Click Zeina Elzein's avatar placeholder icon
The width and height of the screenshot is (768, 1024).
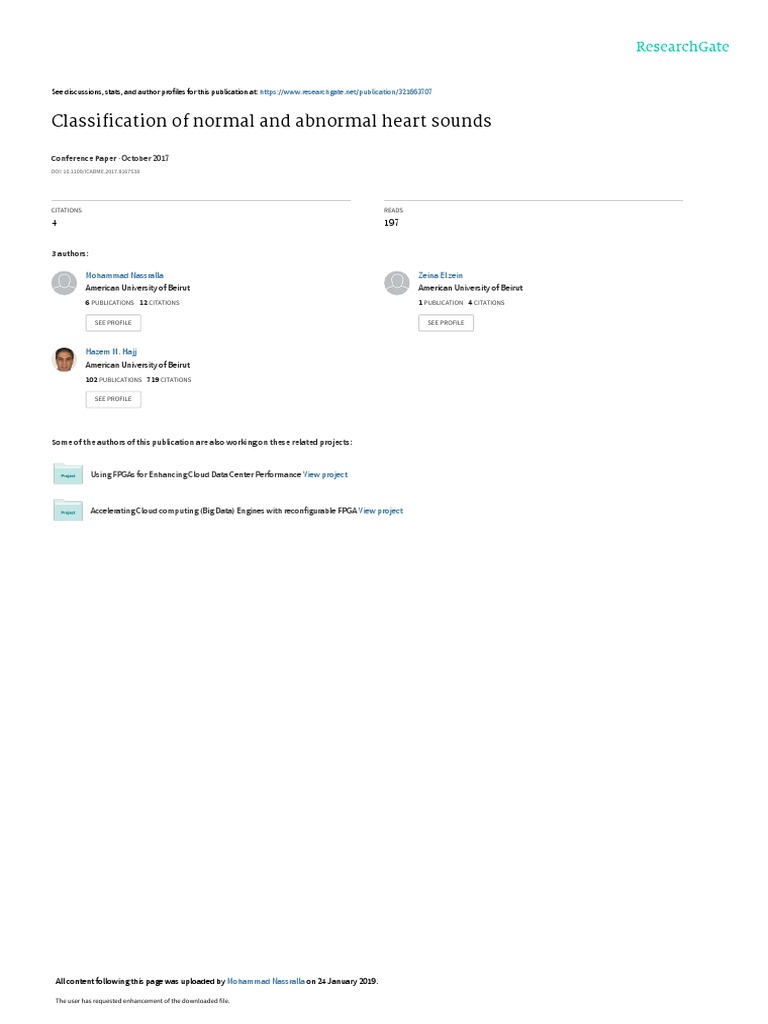pyautogui.click(x=396, y=283)
